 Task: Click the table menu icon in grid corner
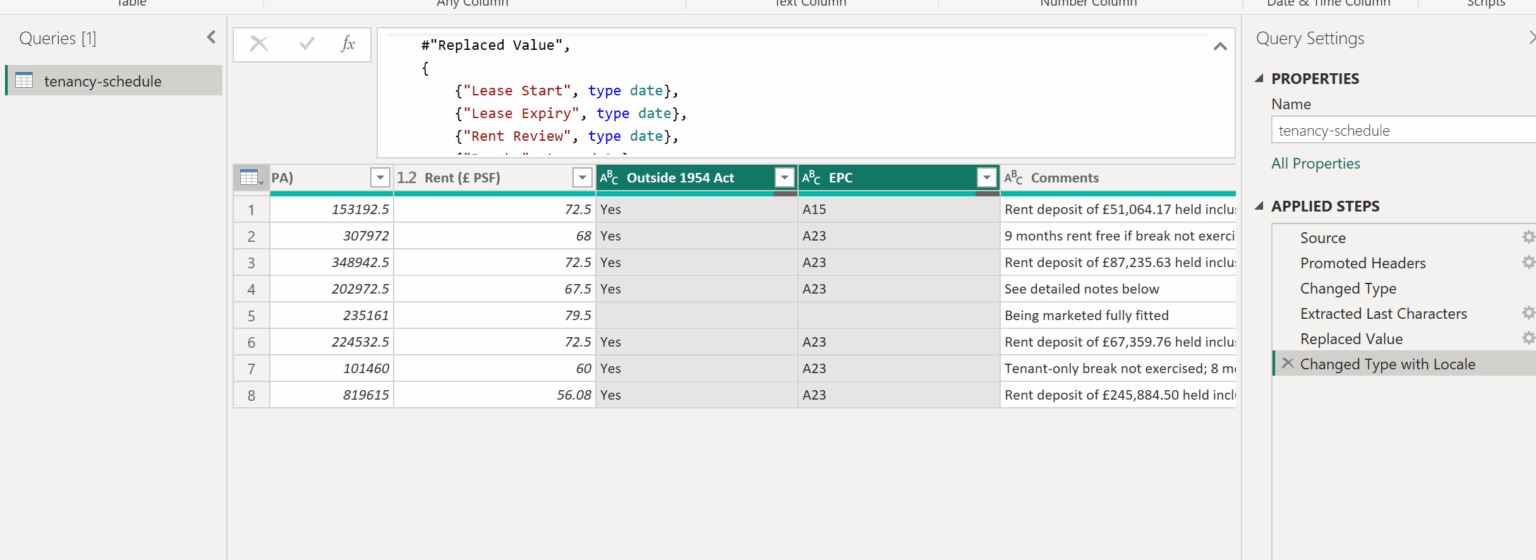pos(250,178)
